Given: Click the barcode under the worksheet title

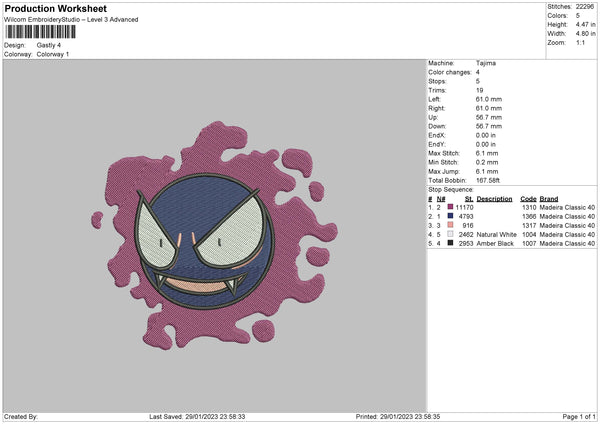Looking at the screenshot, I should pyautogui.click(x=40, y=32).
